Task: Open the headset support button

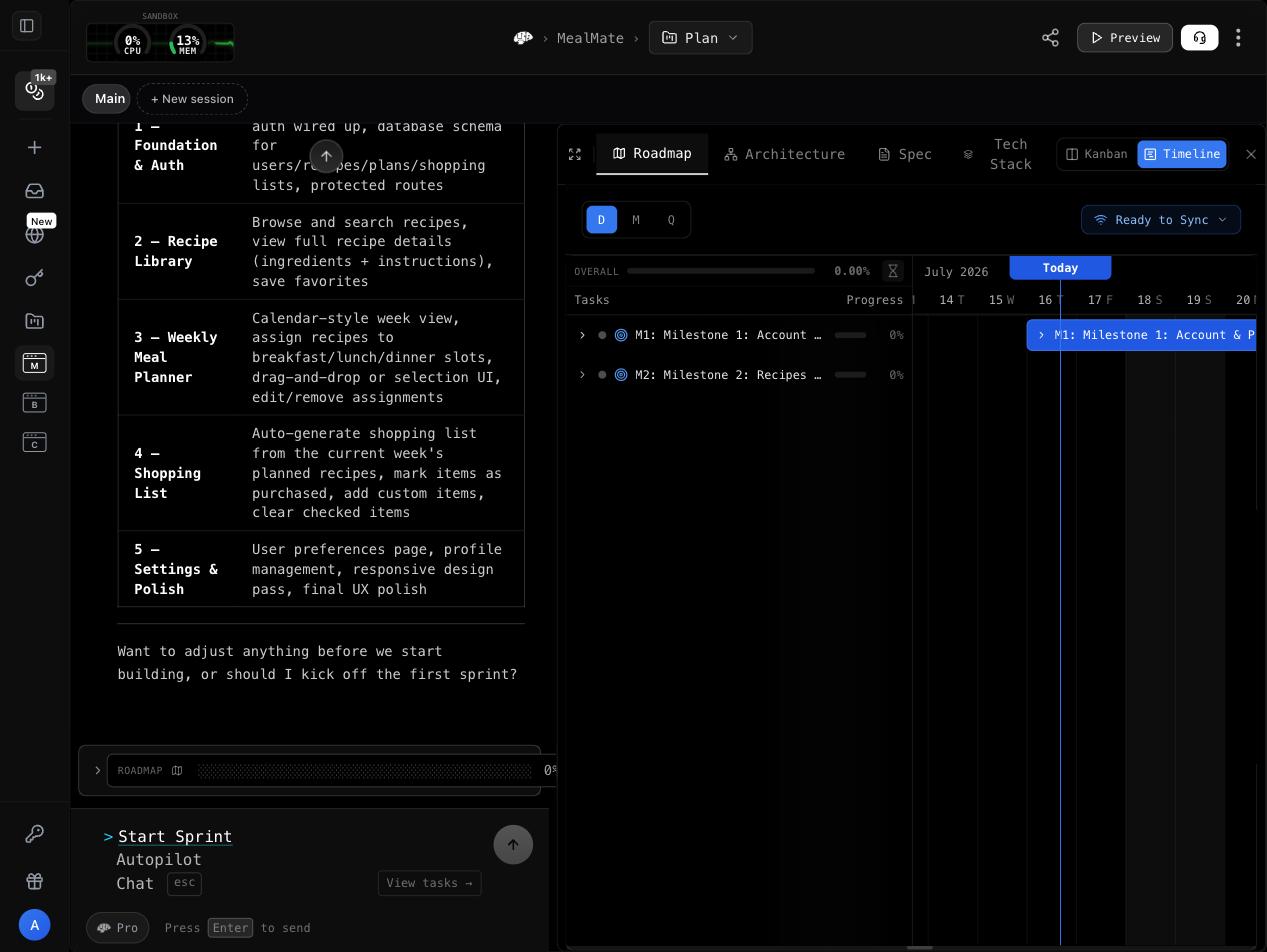Action: tap(1200, 38)
